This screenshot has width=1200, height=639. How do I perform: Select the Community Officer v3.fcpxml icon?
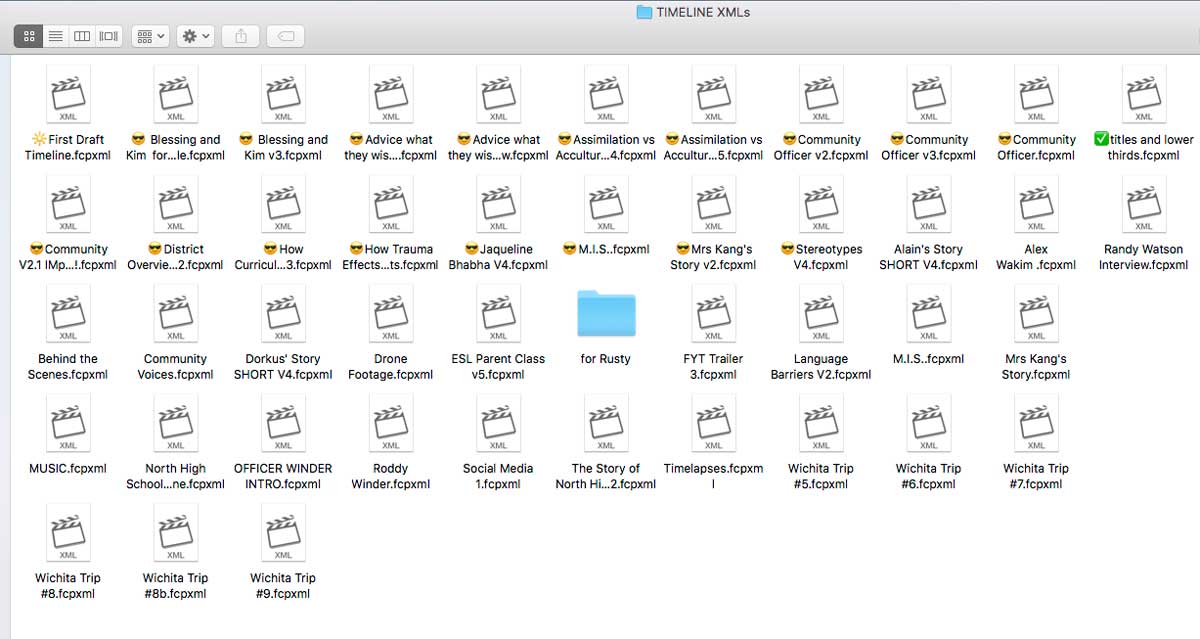point(929,95)
